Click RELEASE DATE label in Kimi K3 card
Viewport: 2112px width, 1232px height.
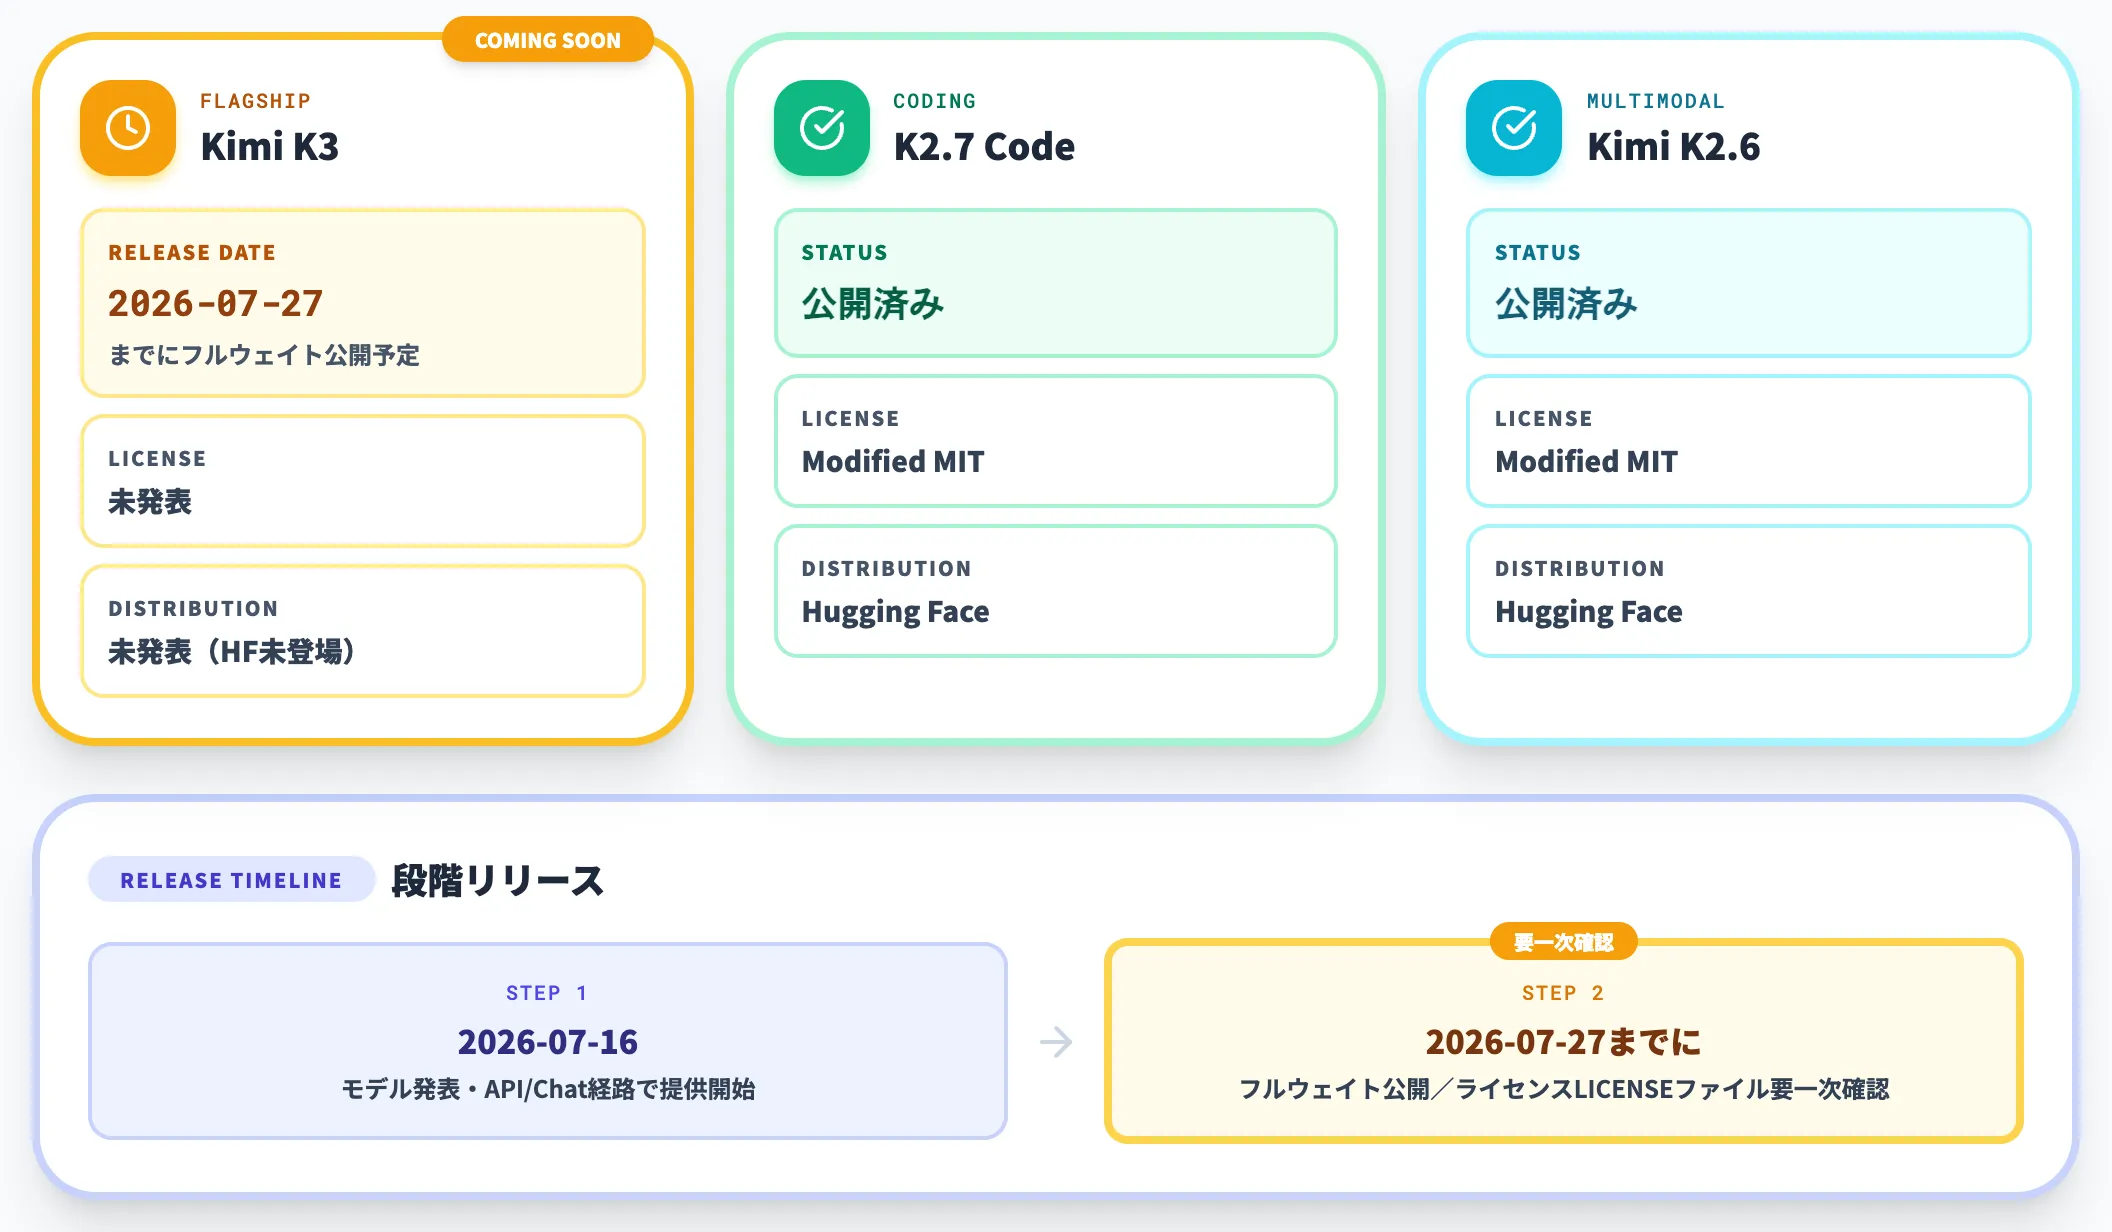pos(192,253)
